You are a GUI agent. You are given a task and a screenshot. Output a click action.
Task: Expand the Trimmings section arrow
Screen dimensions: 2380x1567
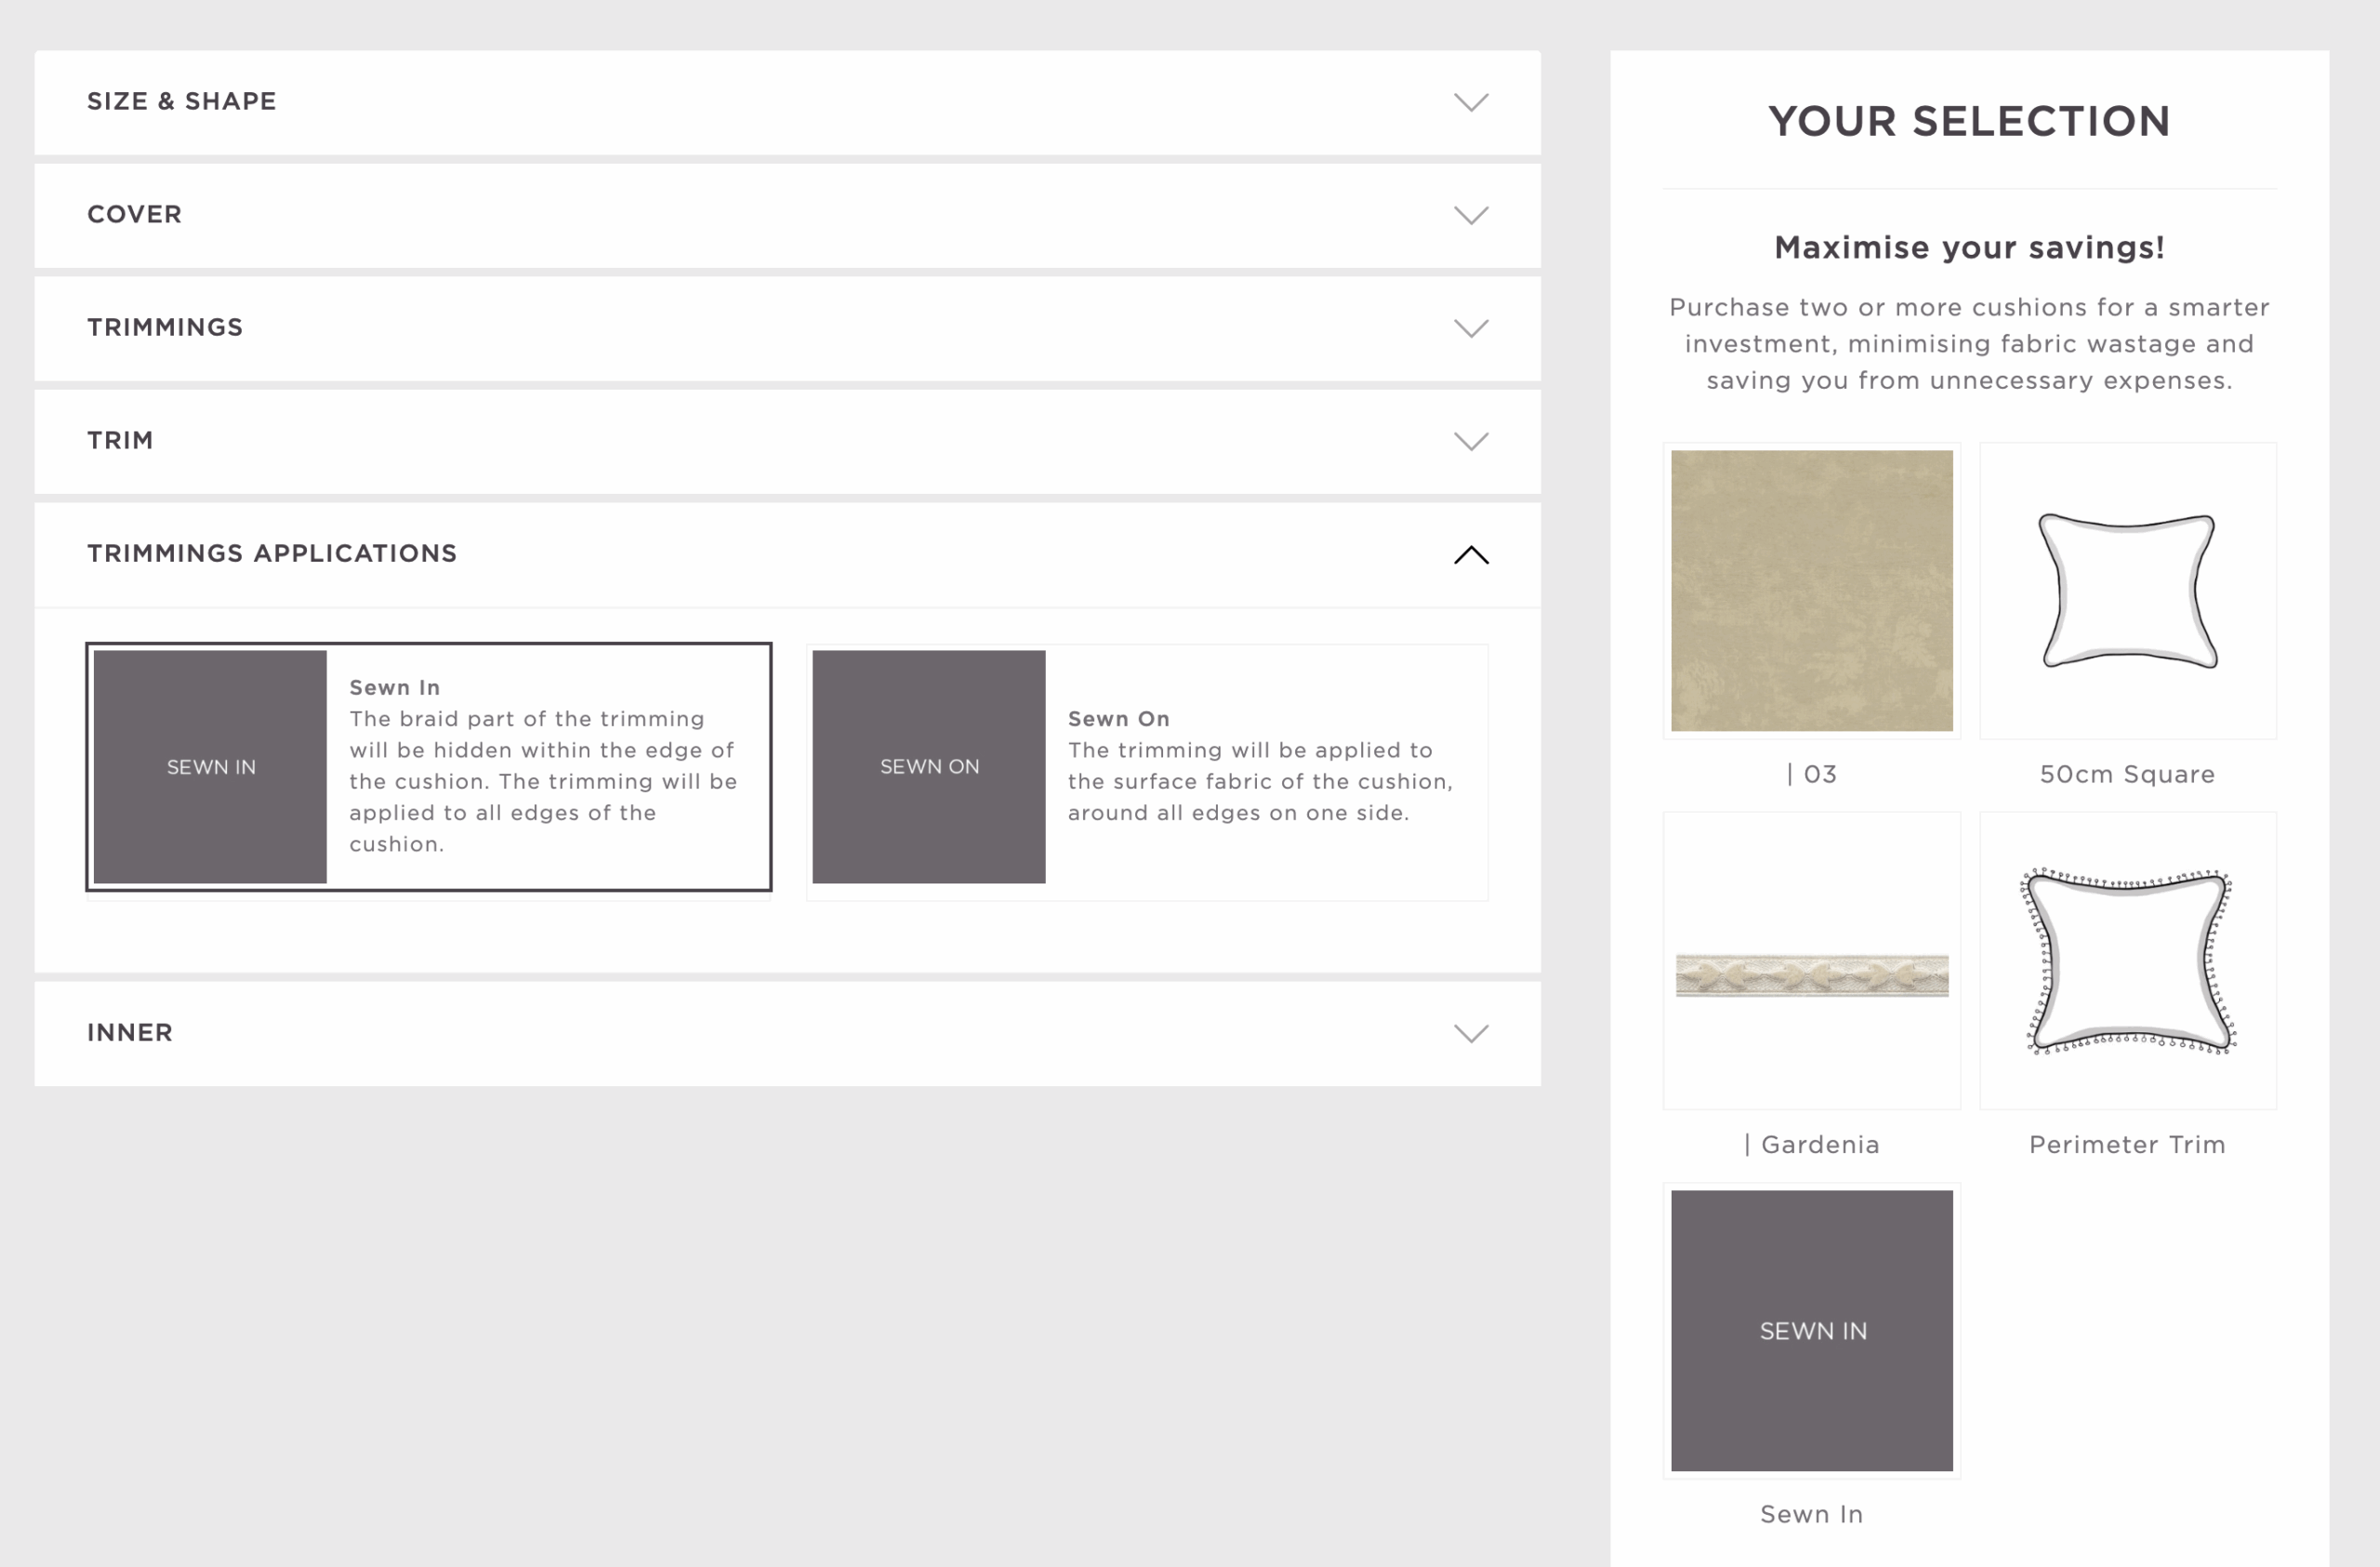point(1470,328)
